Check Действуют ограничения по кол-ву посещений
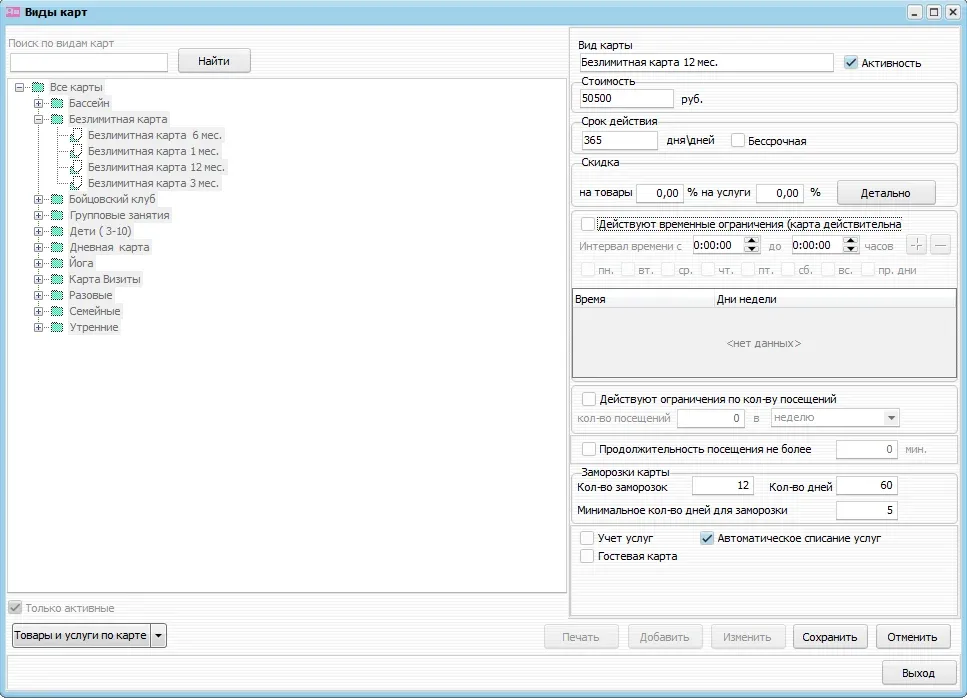This screenshot has height=698, width=967. click(589, 399)
